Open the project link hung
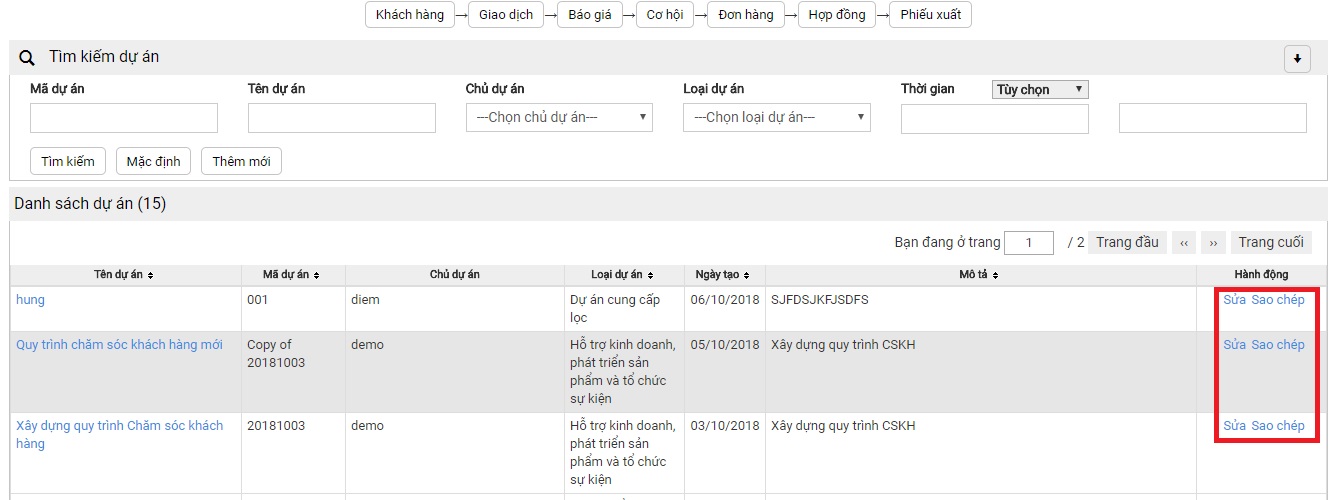The height and width of the screenshot is (500, 1330). [x=30, y=300]
